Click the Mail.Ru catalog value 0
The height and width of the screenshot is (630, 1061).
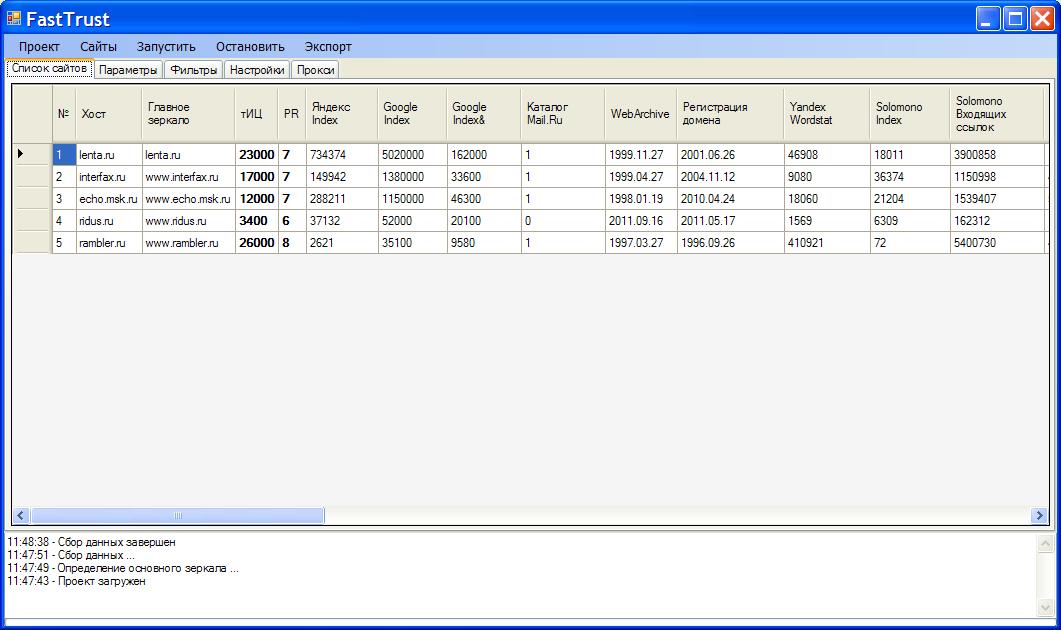tap(563, 221)
